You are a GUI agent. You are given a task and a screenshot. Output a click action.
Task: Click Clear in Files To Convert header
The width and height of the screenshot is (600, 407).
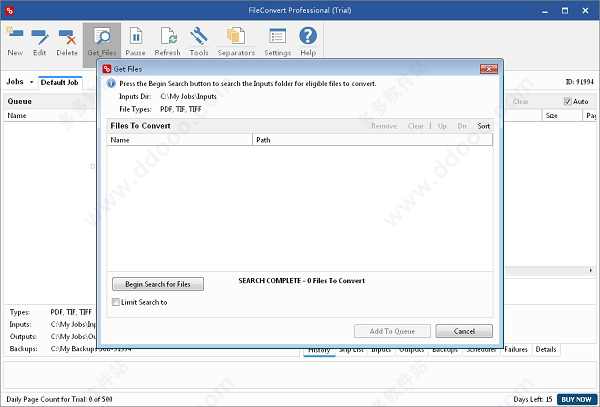416,126
